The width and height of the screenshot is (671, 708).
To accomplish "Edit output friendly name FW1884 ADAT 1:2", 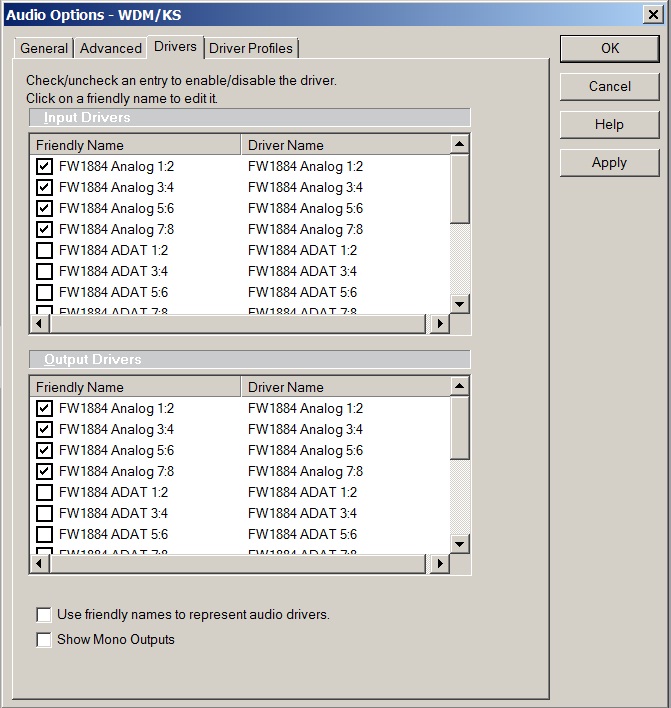I will [x=113, y=492].
